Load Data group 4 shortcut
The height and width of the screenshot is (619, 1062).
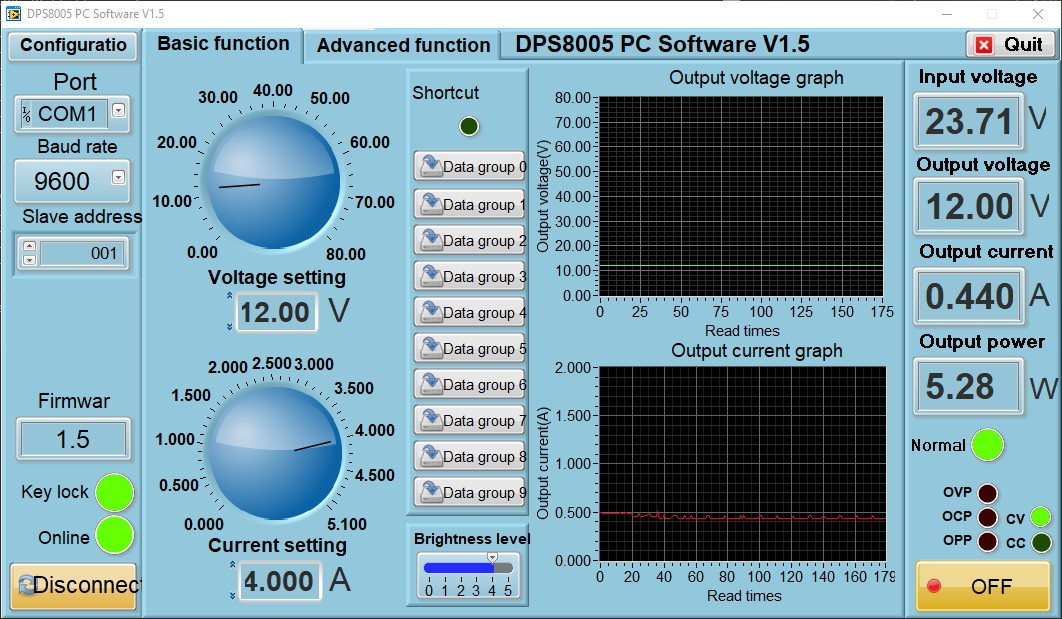tap(470, 312)
